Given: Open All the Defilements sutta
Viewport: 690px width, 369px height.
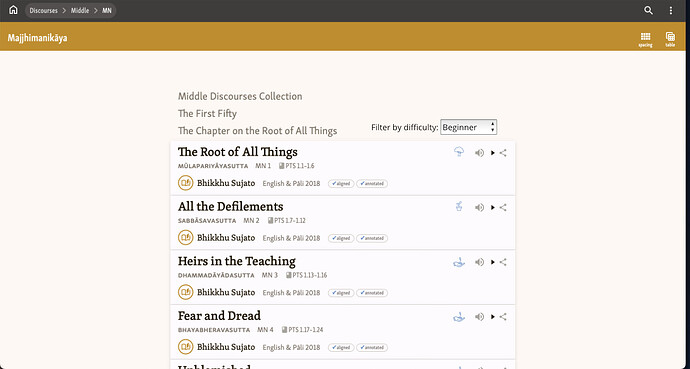Looking at the screenshot, I should pos(231,206).
